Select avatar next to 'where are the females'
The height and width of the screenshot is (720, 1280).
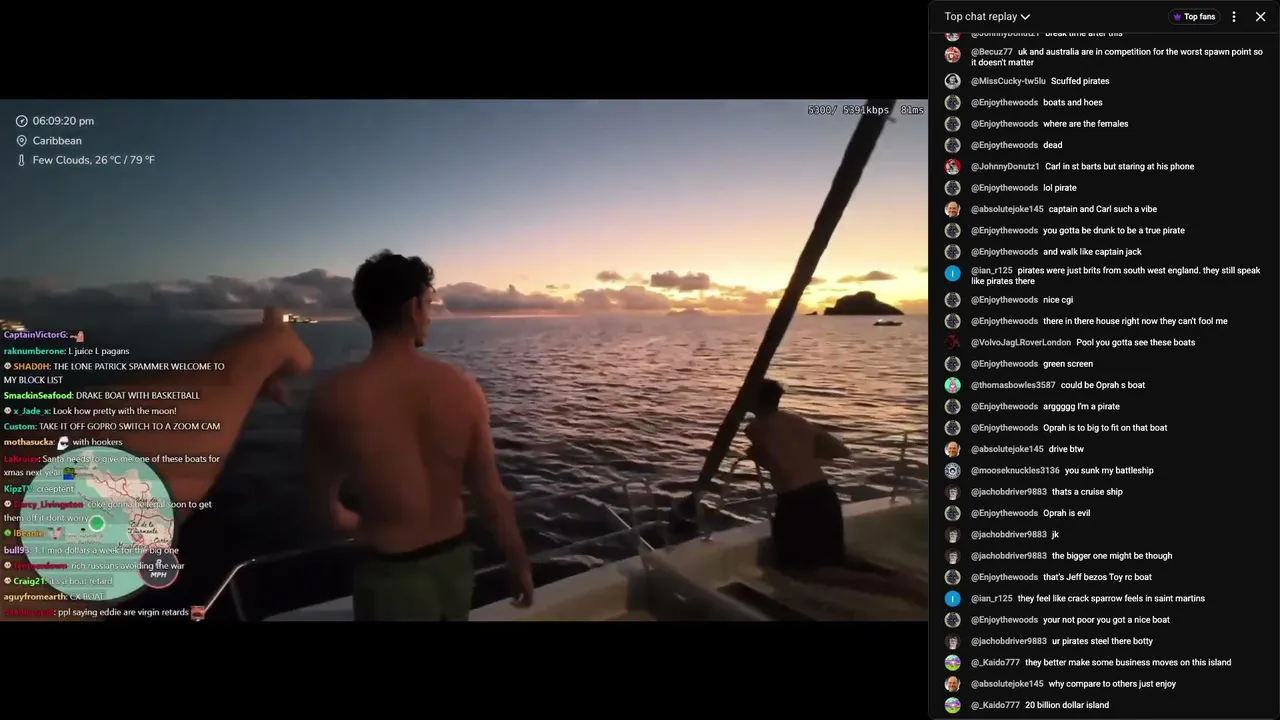[953, 124]
